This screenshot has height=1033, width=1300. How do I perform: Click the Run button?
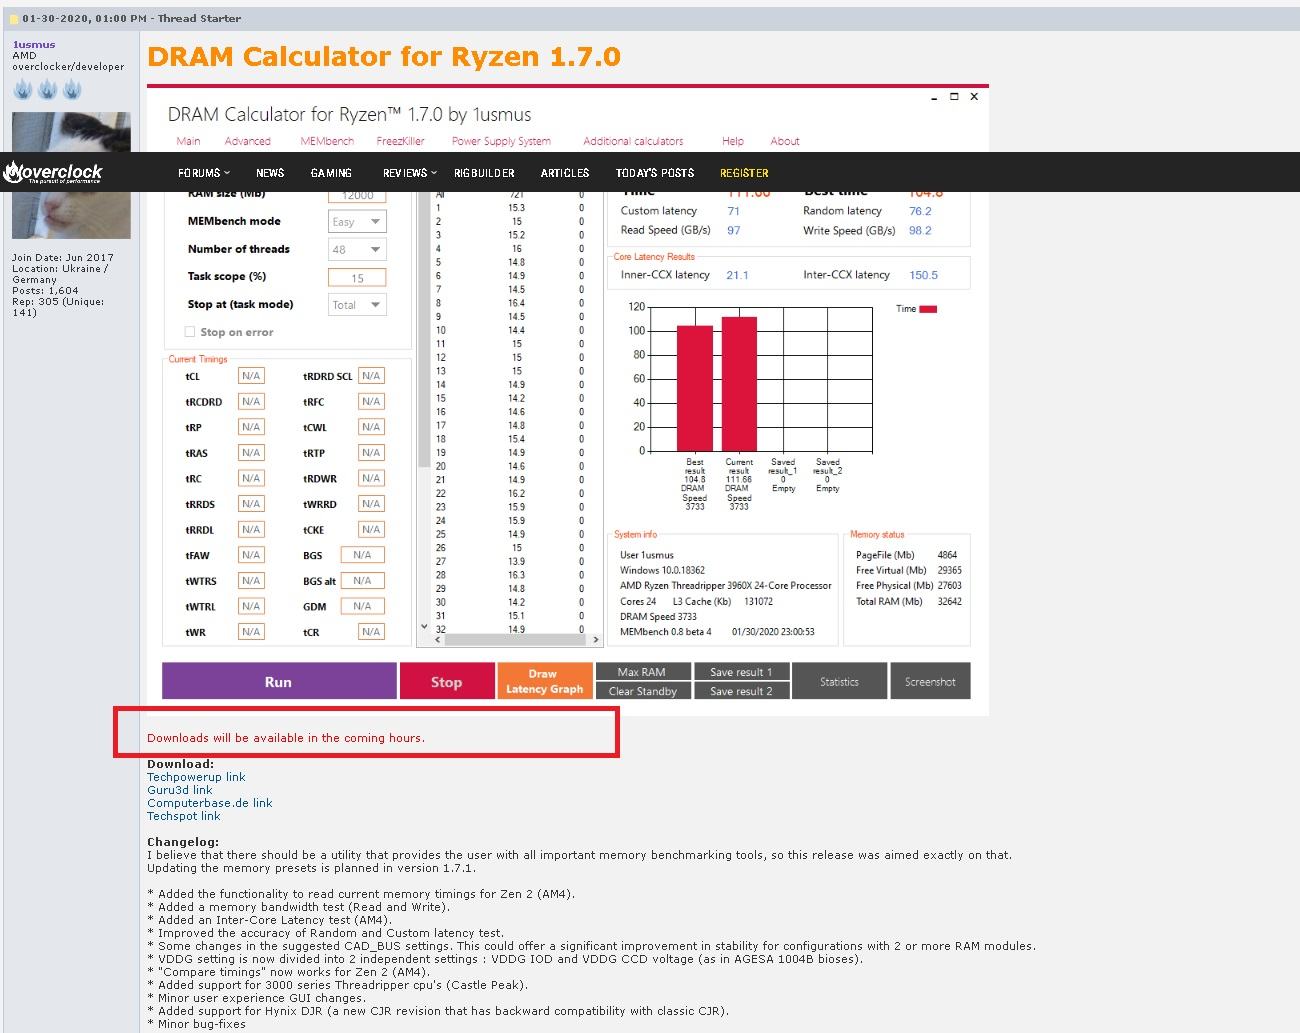(x=279, y=681)
